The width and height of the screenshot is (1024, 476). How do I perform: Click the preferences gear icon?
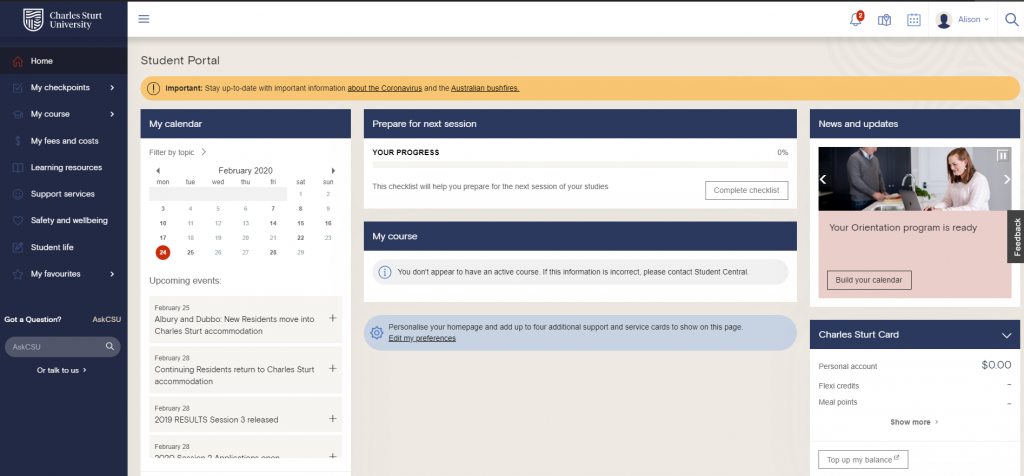pyautogui.click(x=377, y=333)
